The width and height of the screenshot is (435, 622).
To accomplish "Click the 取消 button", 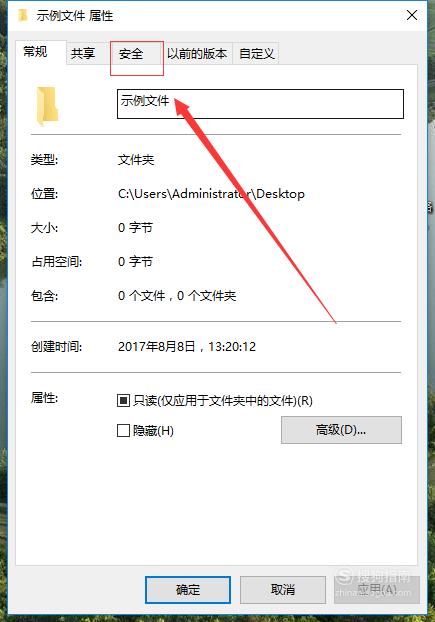I will tap(283, 589).
